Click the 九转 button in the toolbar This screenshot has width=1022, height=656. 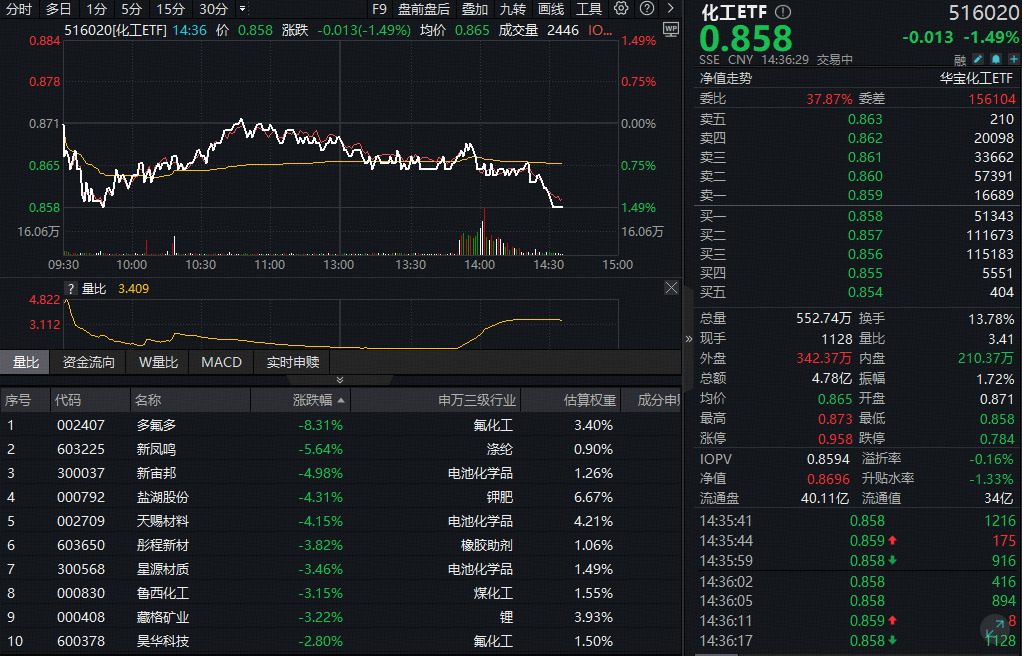512,9
